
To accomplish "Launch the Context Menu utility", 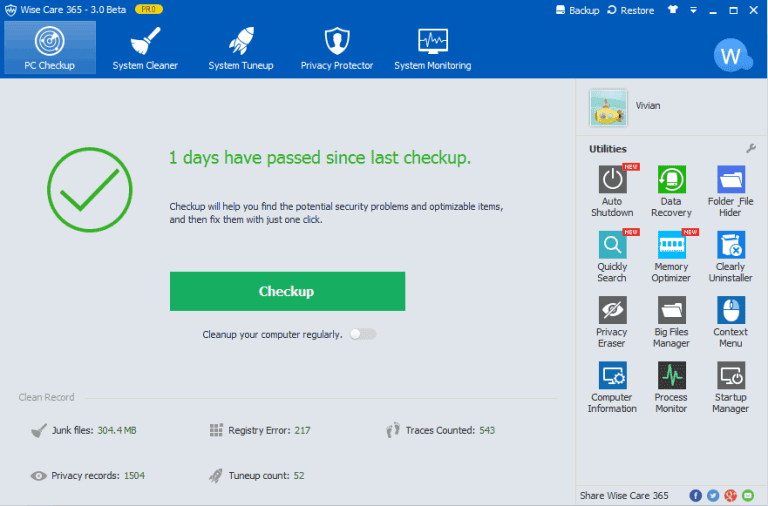I will coord(730,322).
